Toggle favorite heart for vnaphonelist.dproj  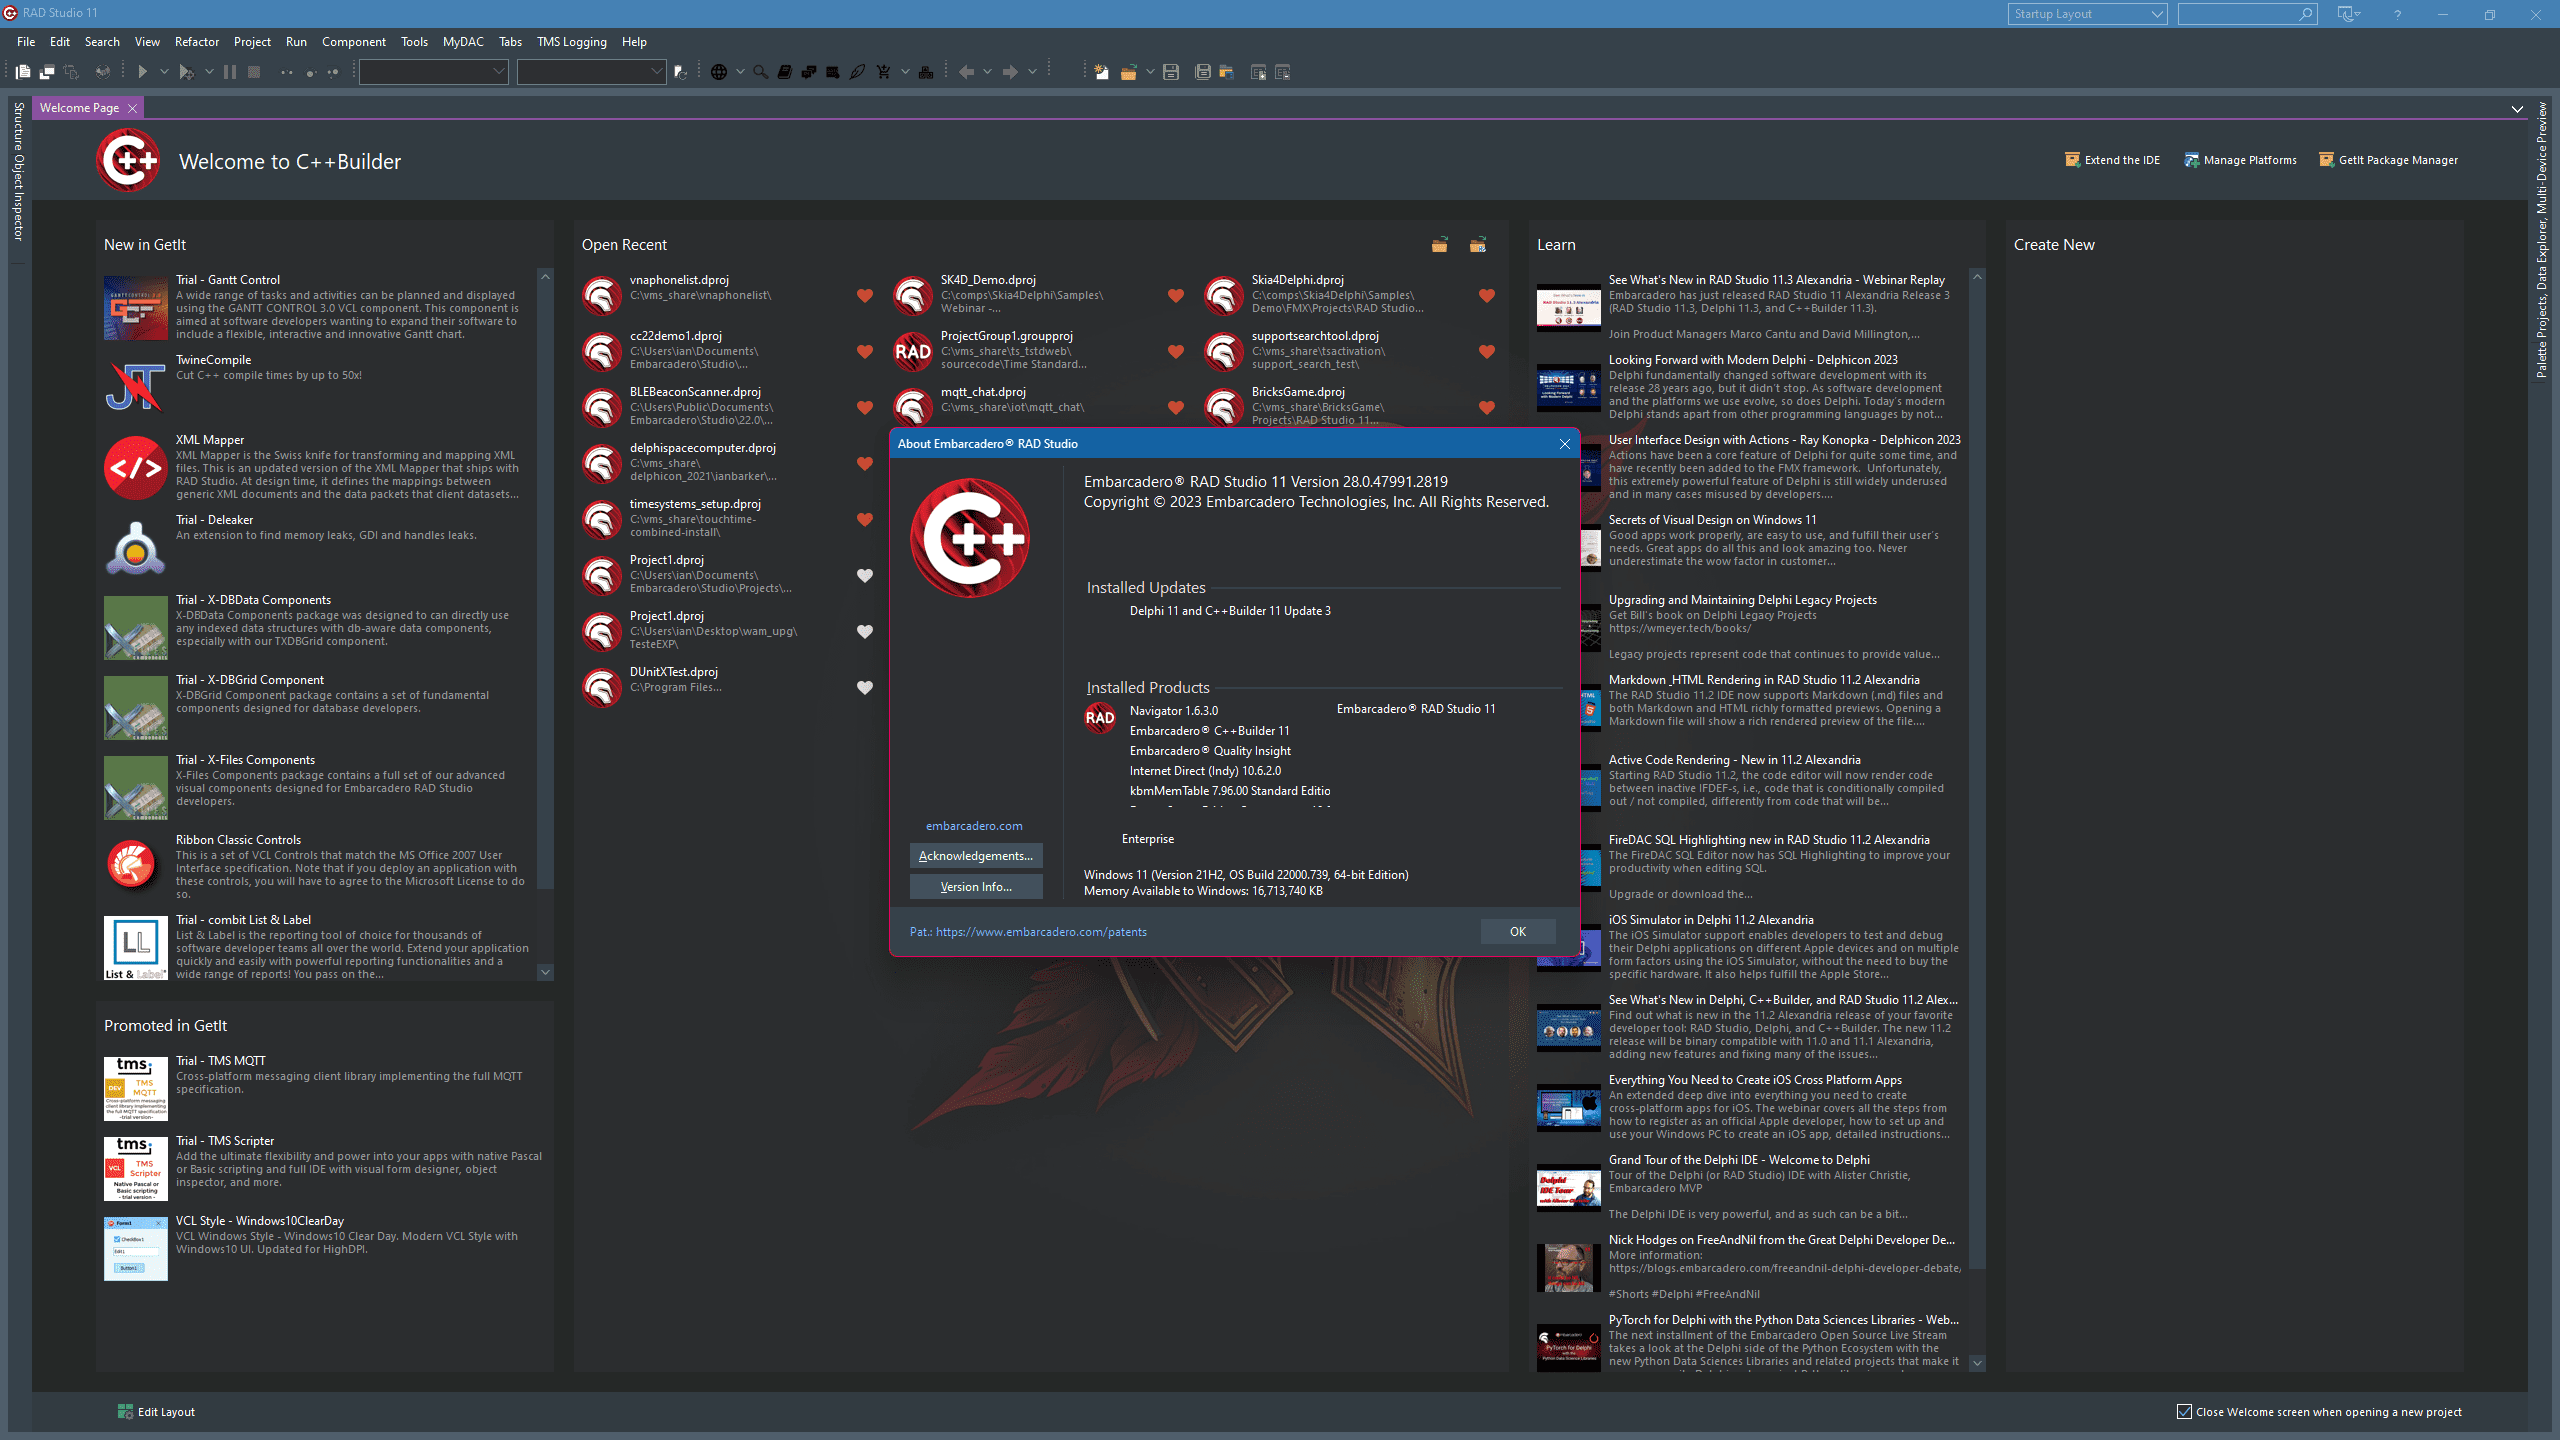(865, 296)
